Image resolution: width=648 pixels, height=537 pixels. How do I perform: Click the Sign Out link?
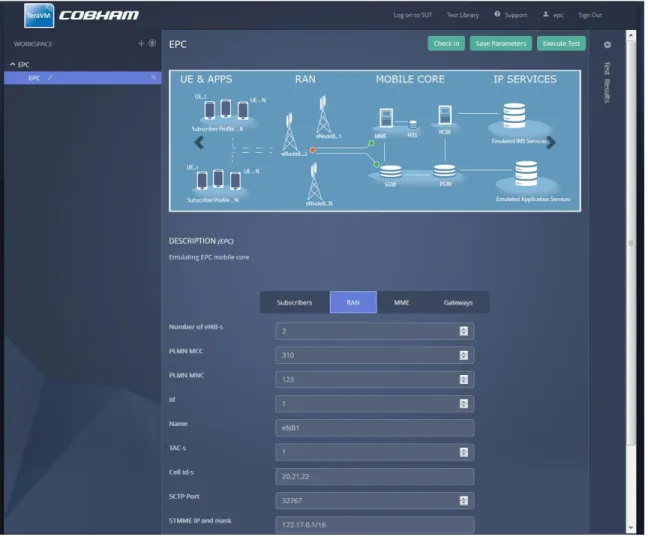(590, 15)
